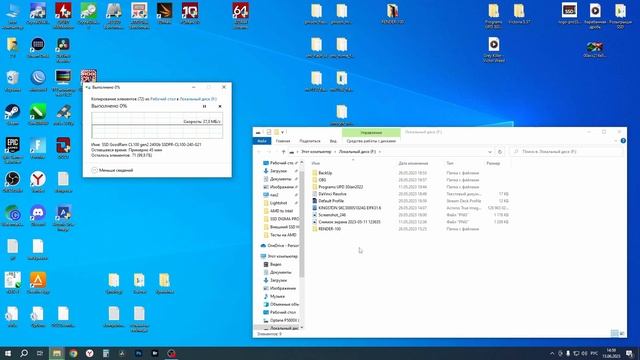The image size is (640, 360).
Task: Follow the Рабочий стол source link
Action: tap(163, 99)
